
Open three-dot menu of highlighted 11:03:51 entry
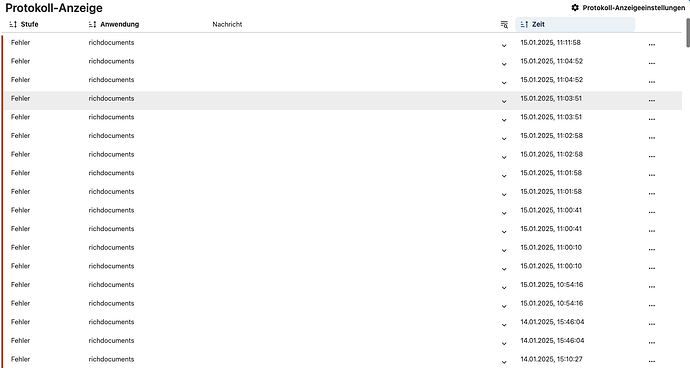(x=652, y=100)
